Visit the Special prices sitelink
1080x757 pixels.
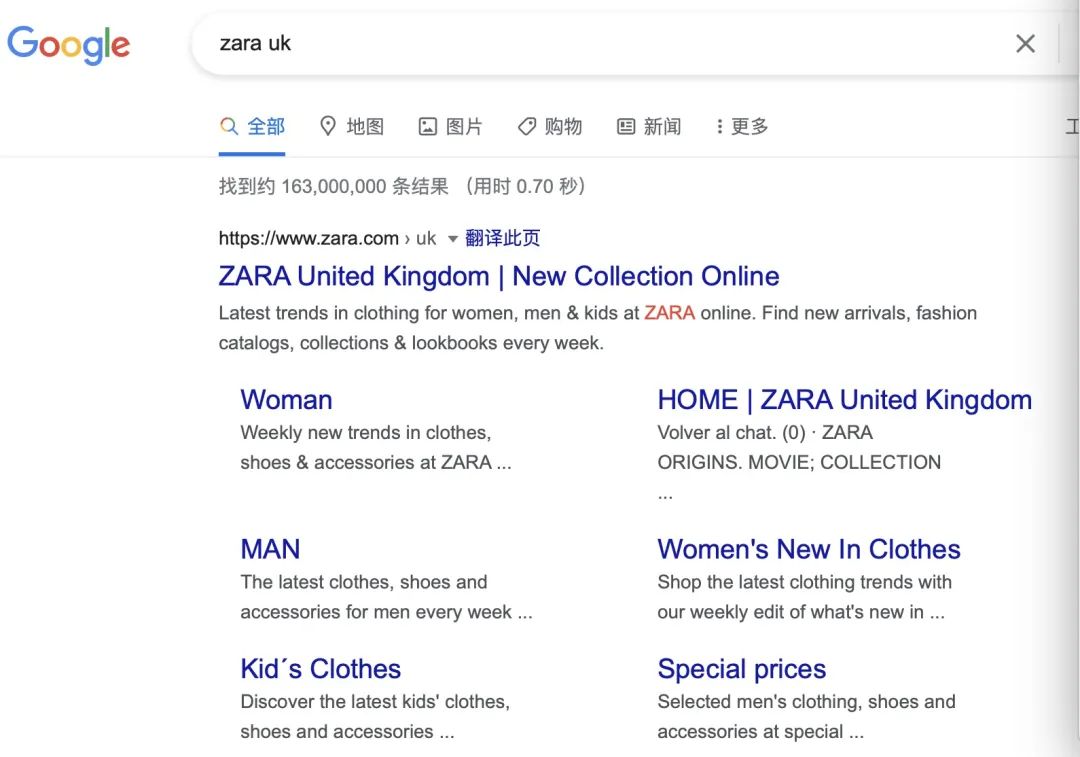pyautogui.click(x=741, y=669)
